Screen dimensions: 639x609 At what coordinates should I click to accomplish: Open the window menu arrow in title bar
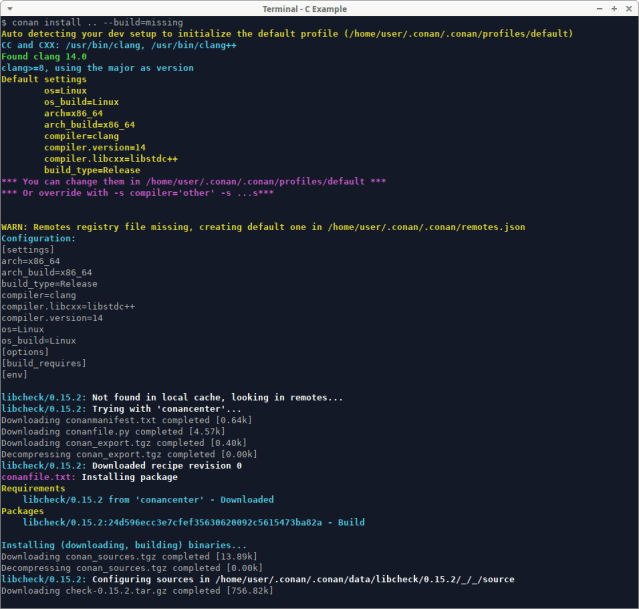point(10,9)
